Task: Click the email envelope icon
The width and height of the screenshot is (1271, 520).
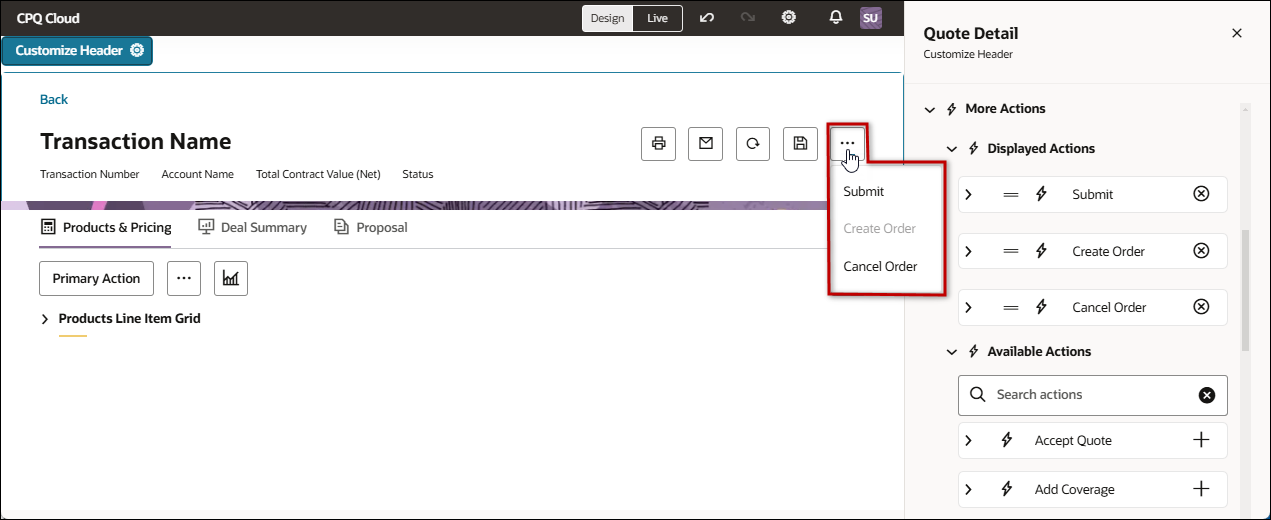Action: (705, 144)
